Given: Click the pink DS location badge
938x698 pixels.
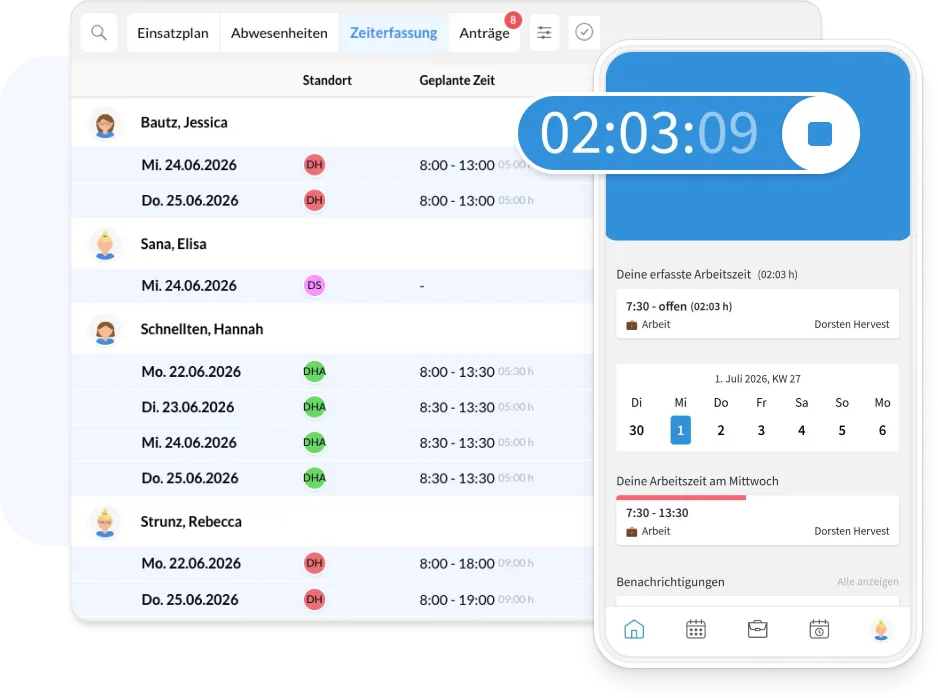Looking at the screenshot, I should pos(314,285).
